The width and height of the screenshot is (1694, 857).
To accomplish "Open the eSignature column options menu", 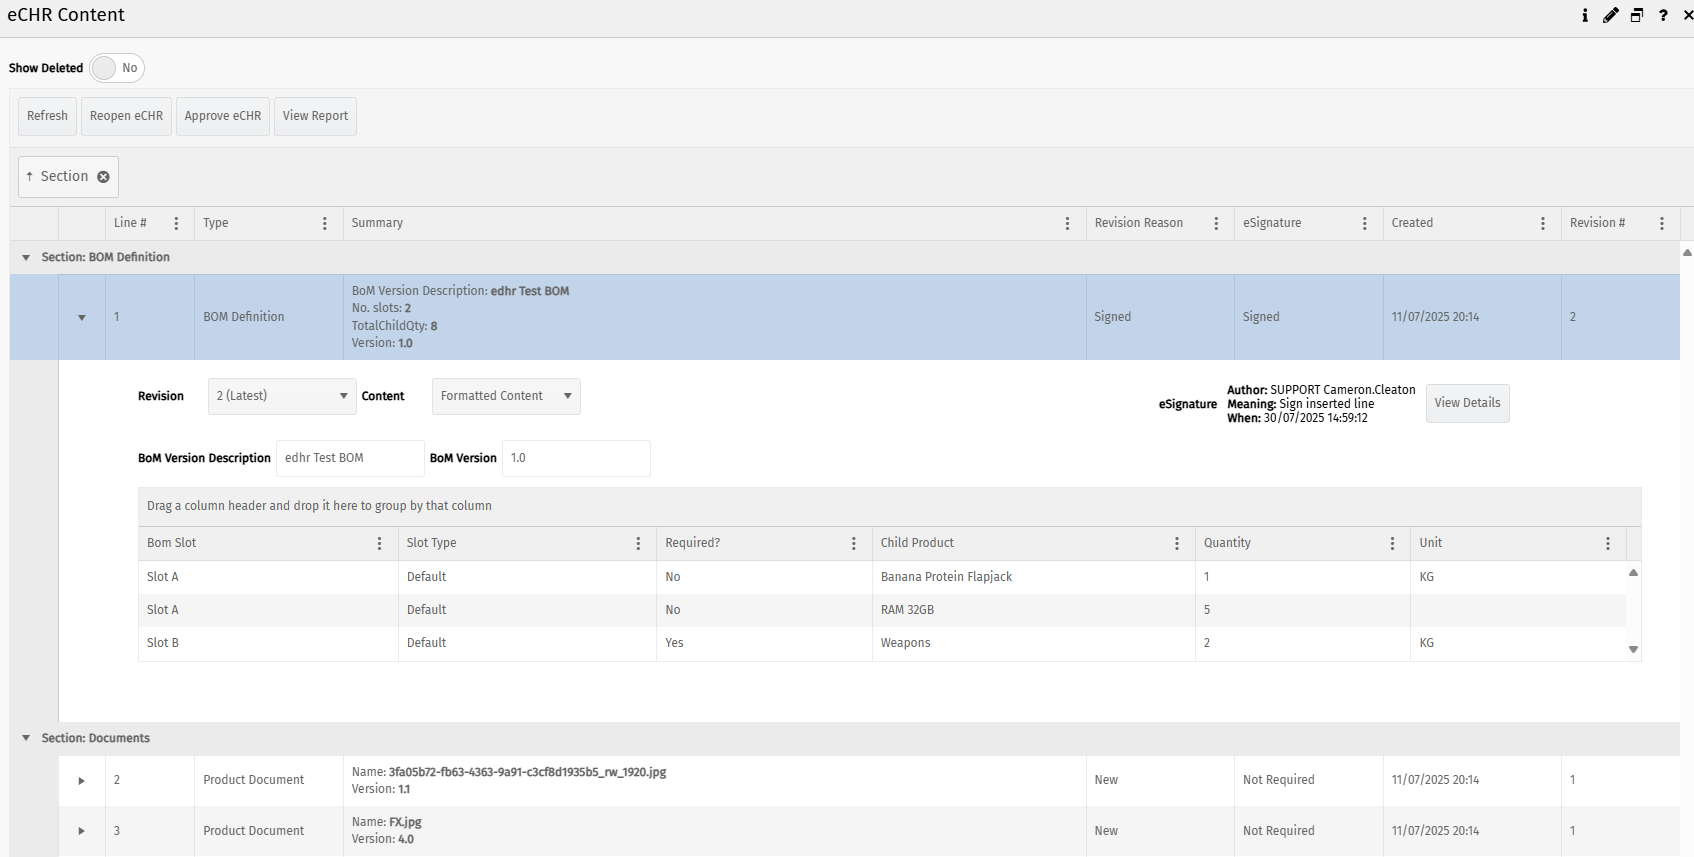I will pos(1364,223).
